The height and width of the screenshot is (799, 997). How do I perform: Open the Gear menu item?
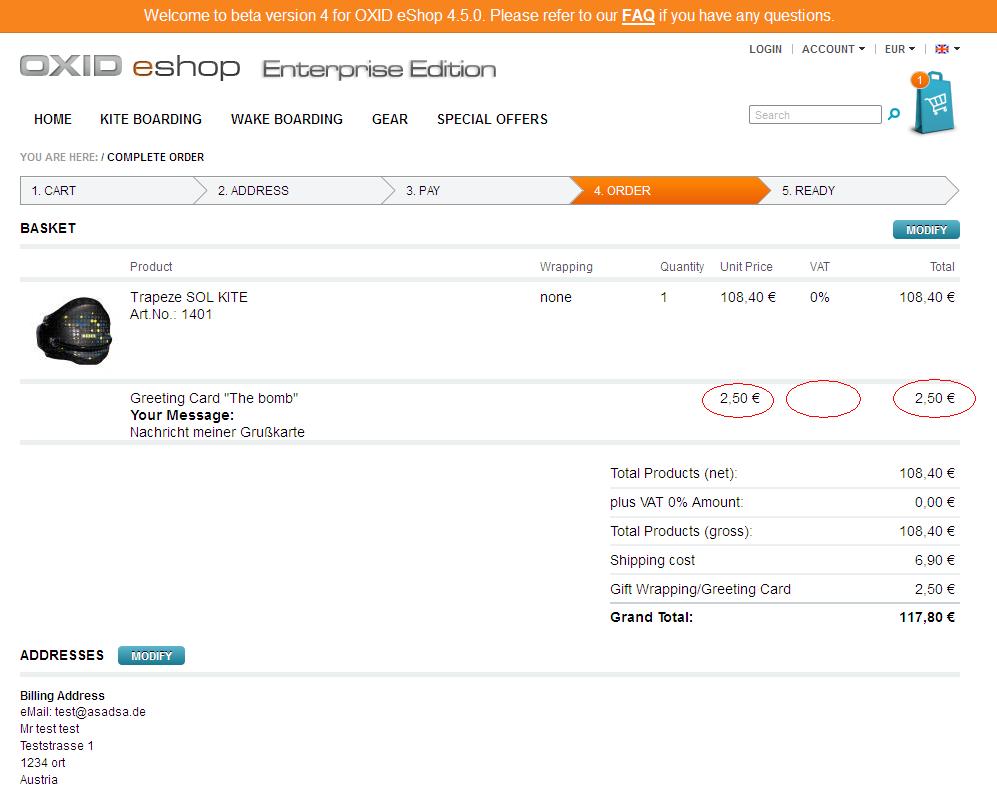390,119
